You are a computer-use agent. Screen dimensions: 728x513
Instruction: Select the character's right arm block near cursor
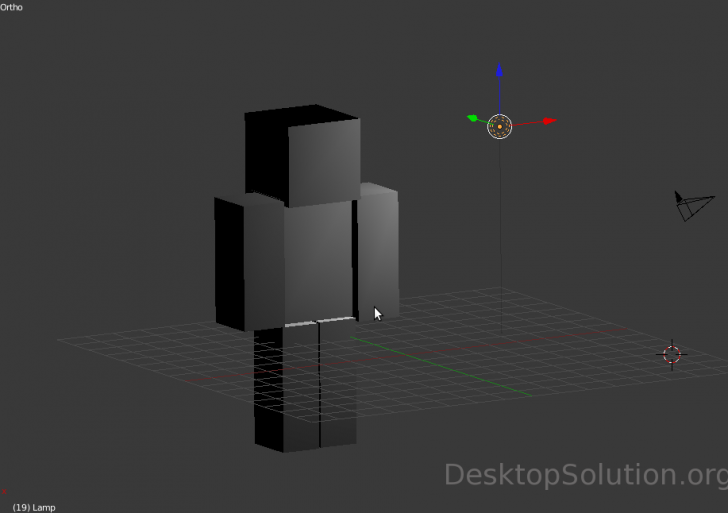click(378, 251)
